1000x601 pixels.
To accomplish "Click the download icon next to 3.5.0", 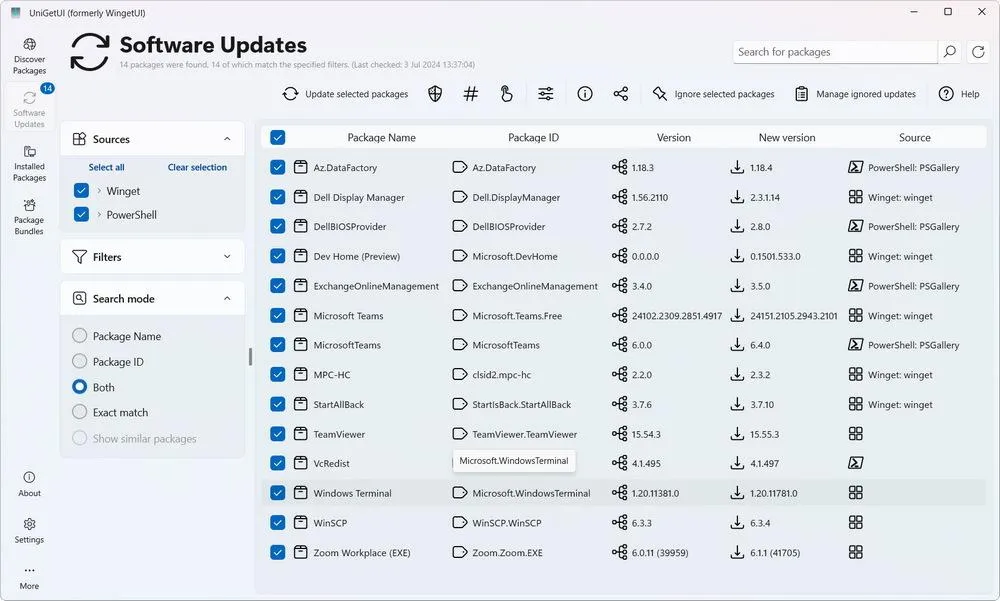I will pos(737,285).
